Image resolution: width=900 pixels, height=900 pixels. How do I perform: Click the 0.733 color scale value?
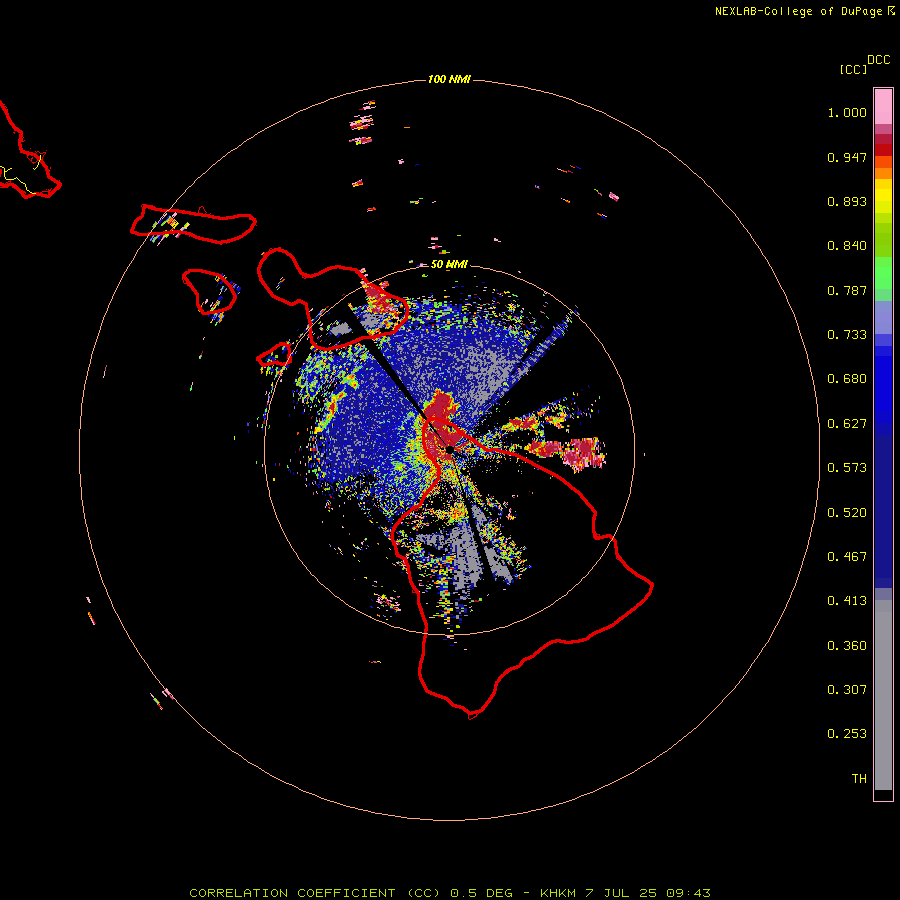[x=847, y=335]
